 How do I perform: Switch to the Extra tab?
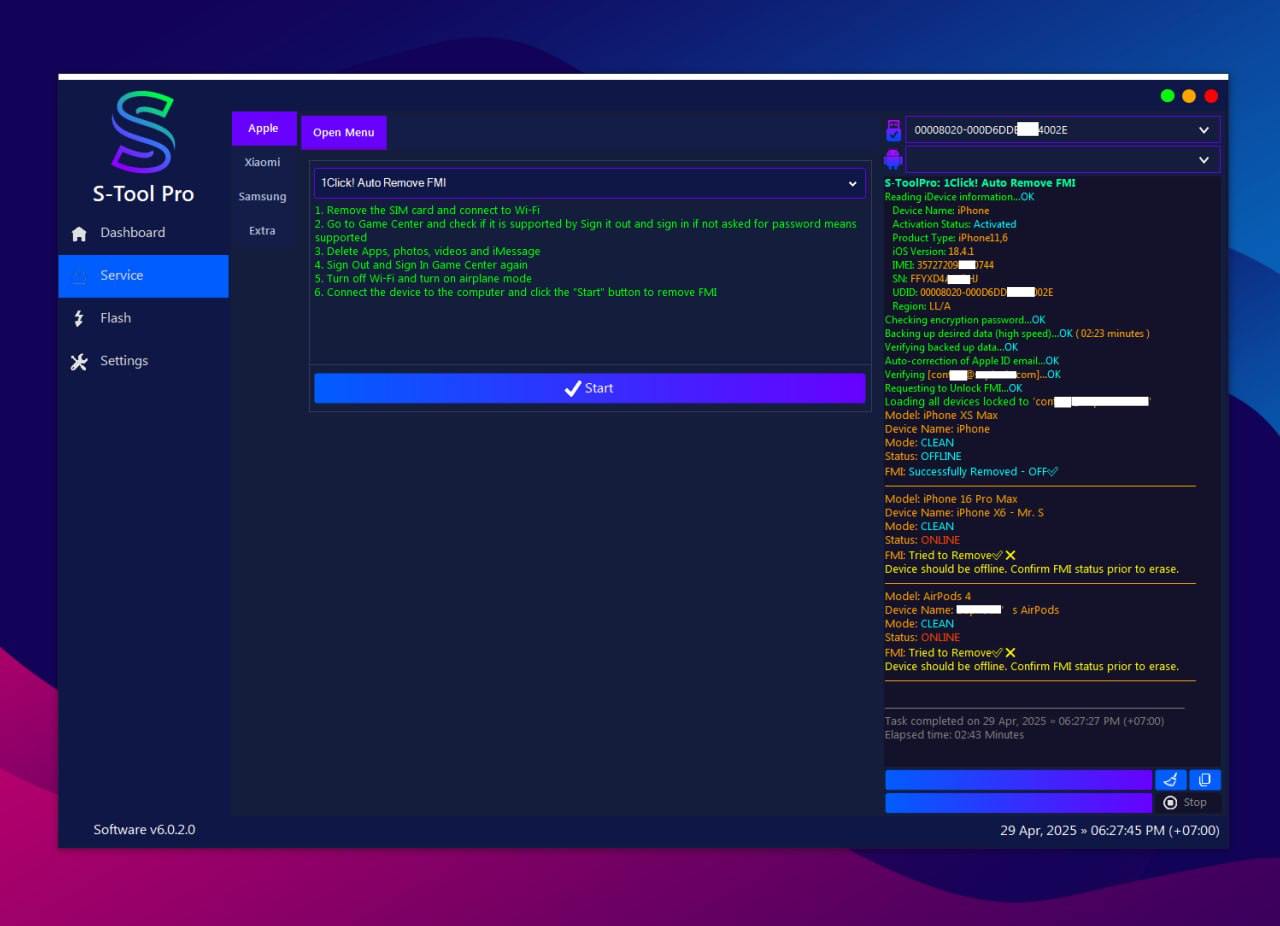[x=263, y=231]
